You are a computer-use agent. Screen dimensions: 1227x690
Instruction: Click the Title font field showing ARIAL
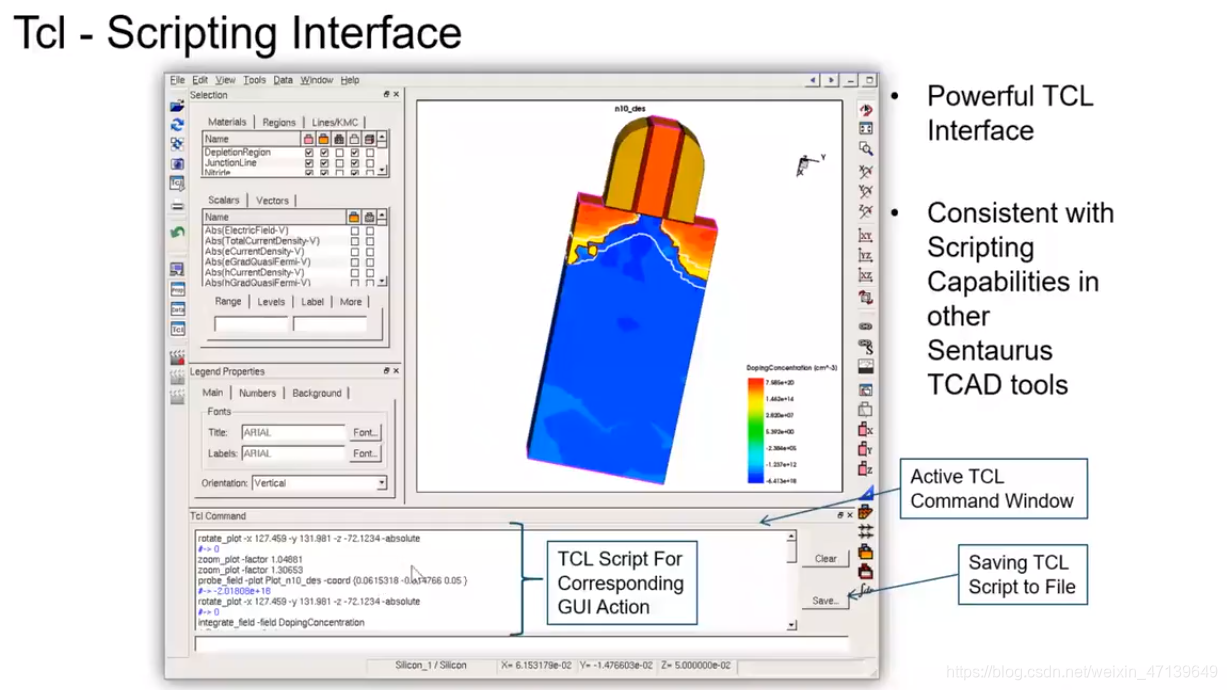(293, 433)
